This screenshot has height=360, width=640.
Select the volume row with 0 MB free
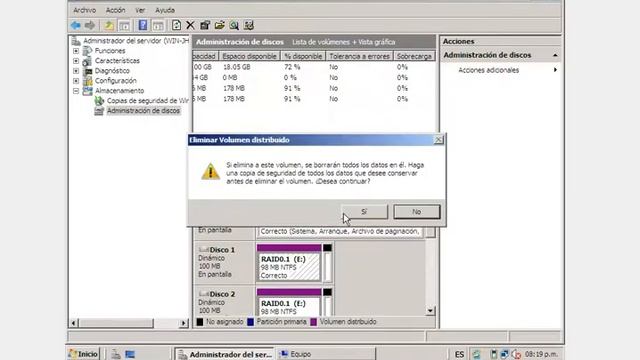point(313,78)
